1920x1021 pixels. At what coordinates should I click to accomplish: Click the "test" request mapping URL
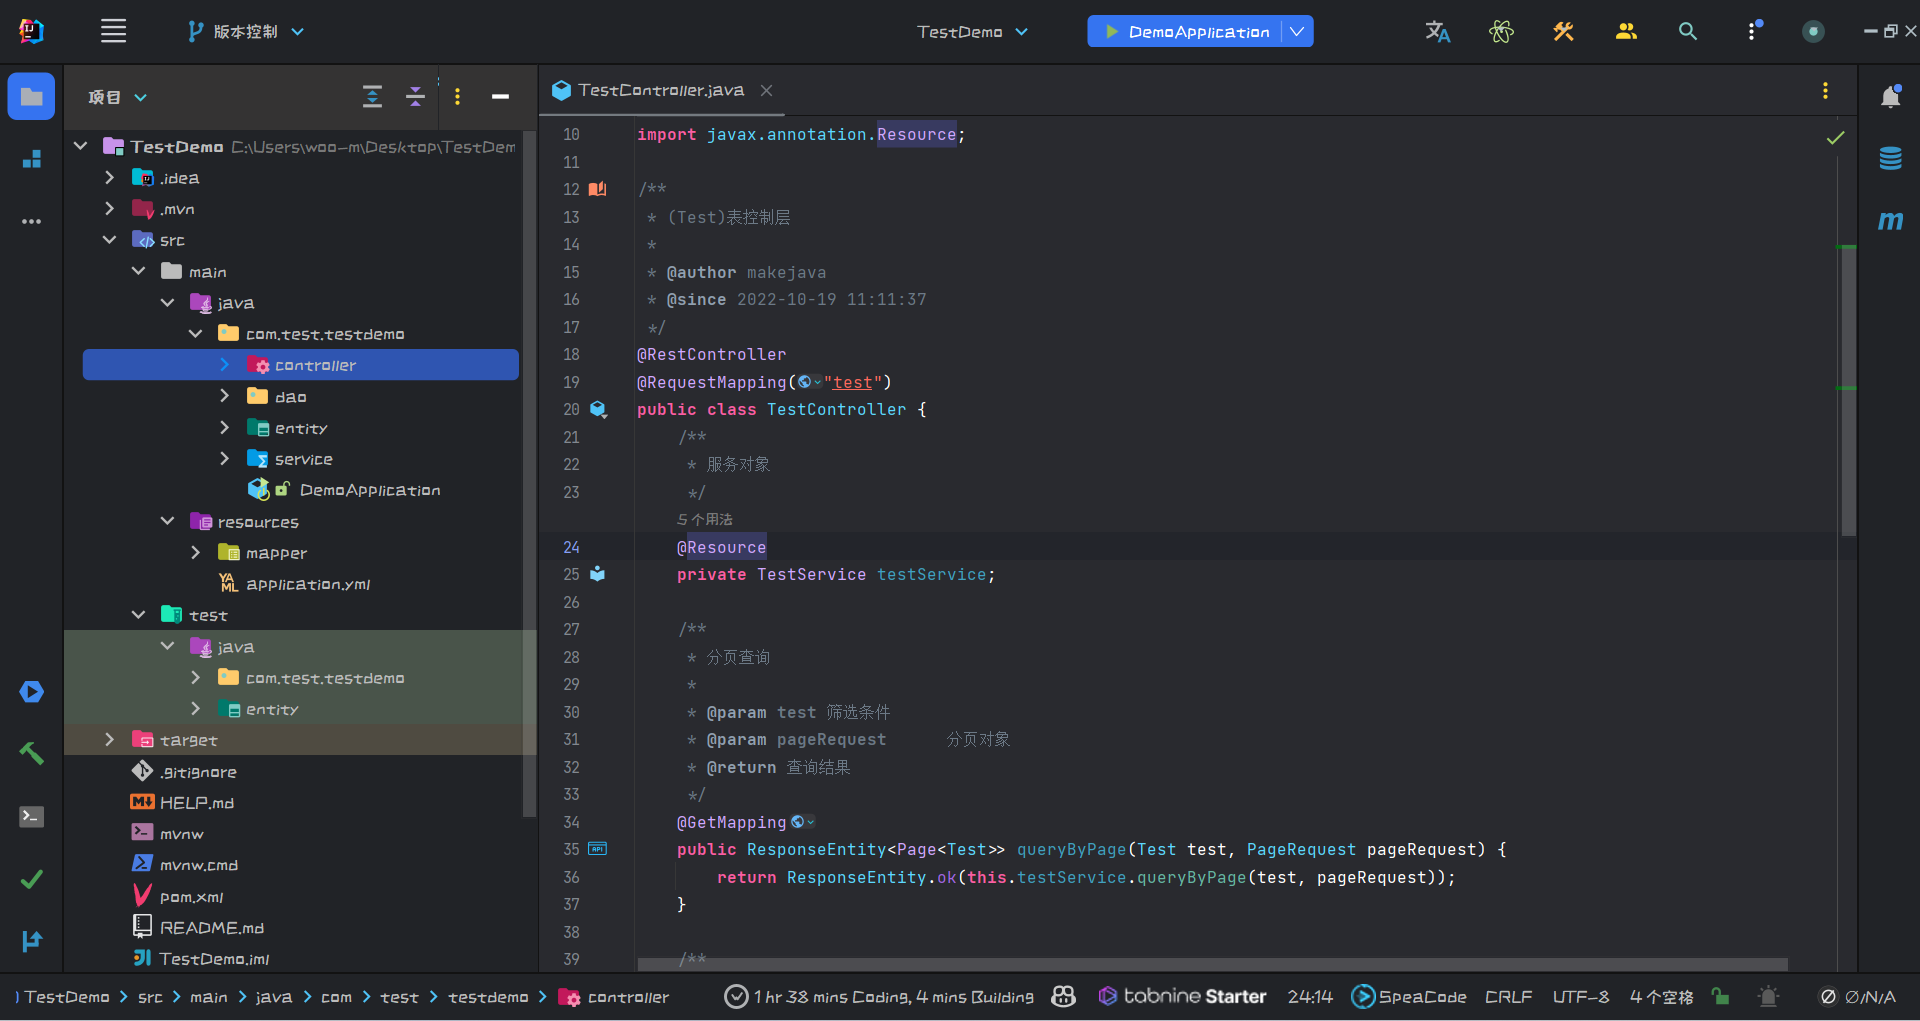853,382
